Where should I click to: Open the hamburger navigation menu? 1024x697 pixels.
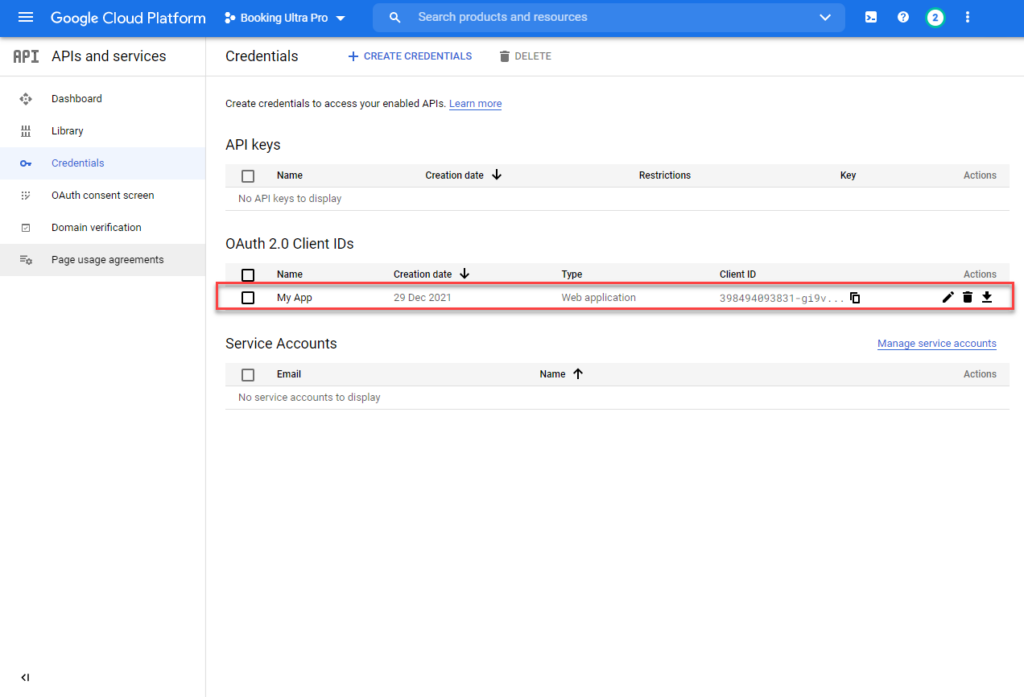pos(25,17)
